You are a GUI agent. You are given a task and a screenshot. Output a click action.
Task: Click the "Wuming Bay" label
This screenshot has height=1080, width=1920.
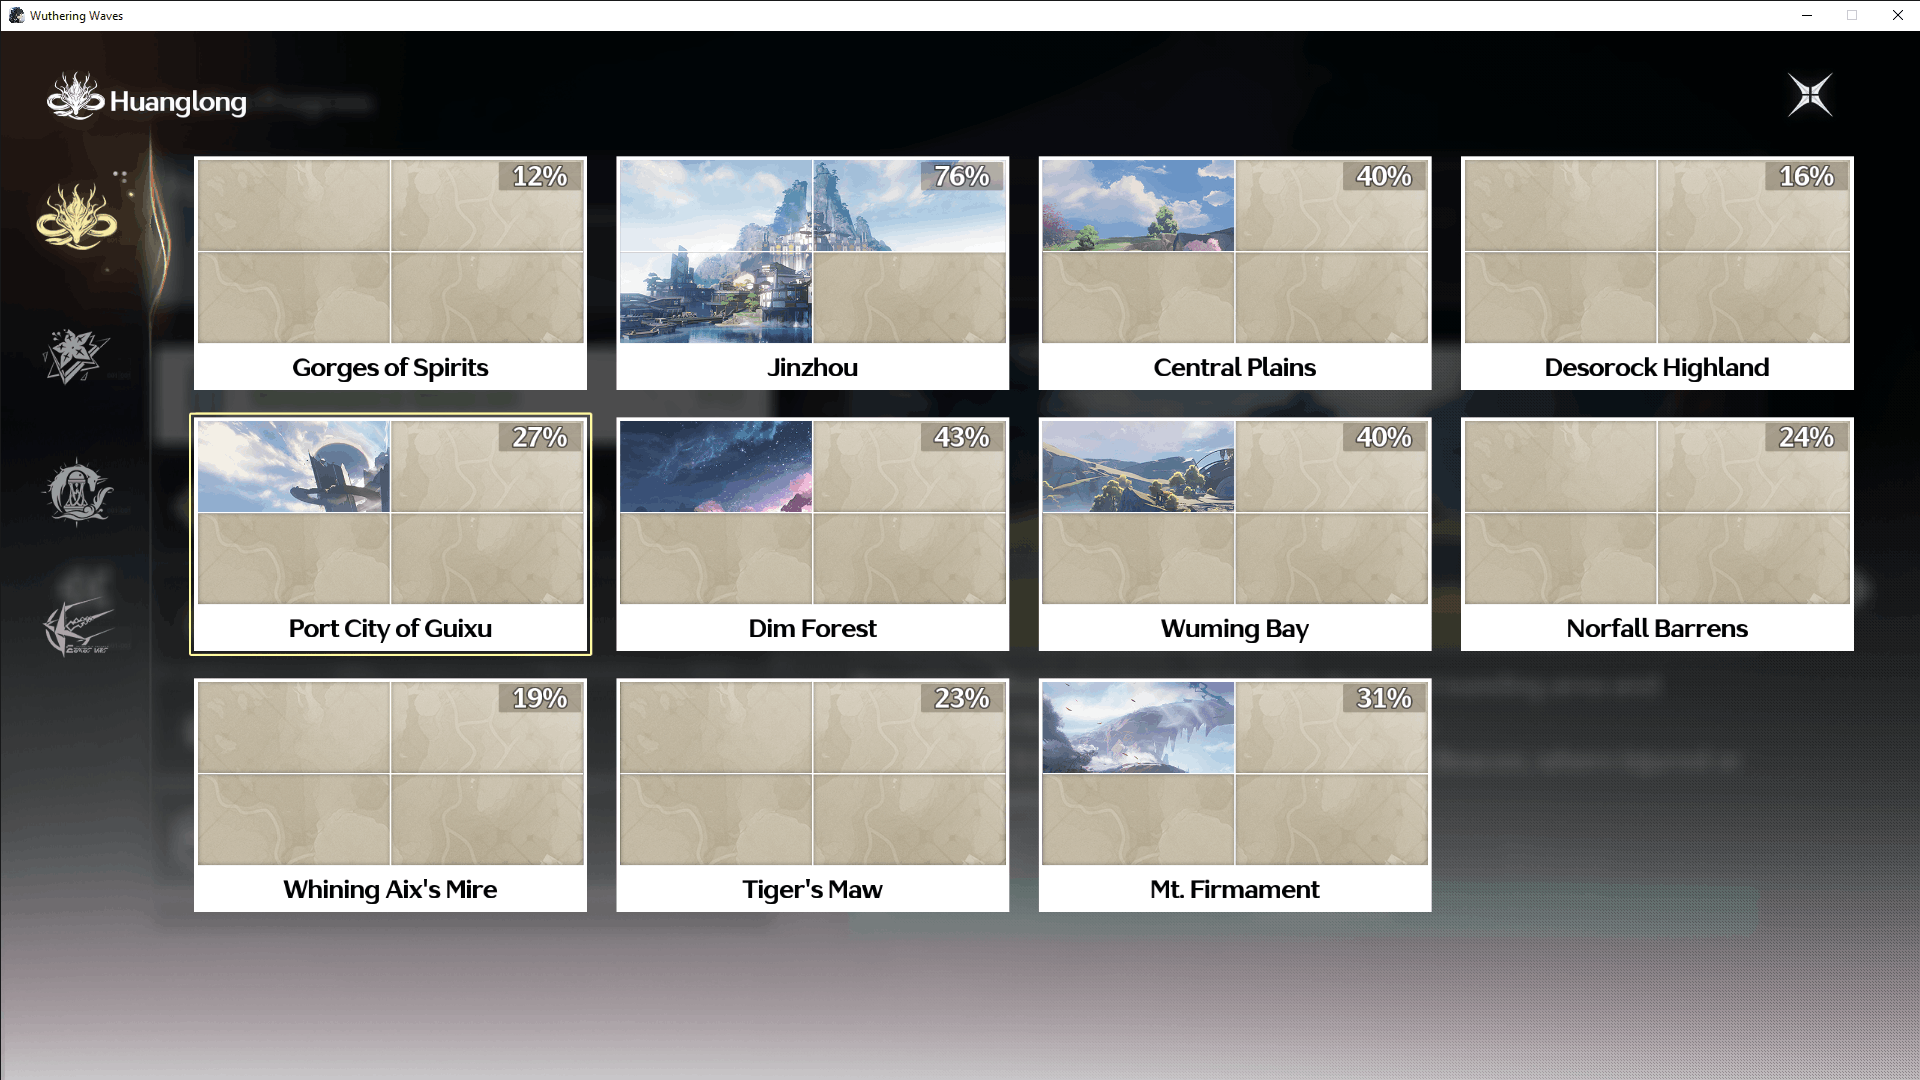[x=1234, y=629]
